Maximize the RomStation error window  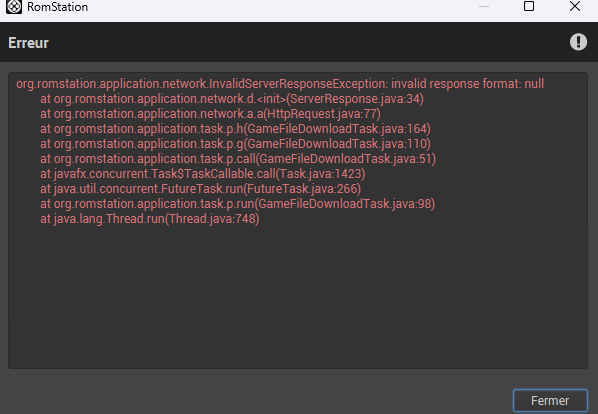[x=529, y=6]
